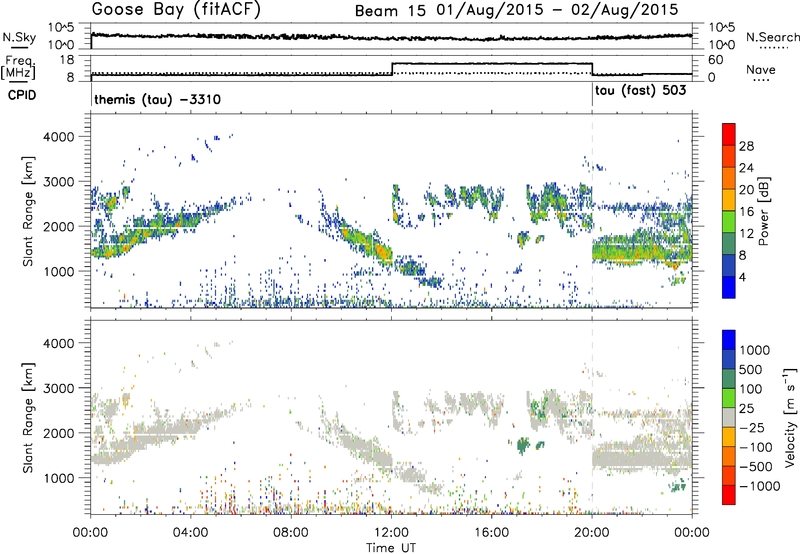Click the 16:00 time tick label
800x554 pixels.
click(x=491, y=533)
